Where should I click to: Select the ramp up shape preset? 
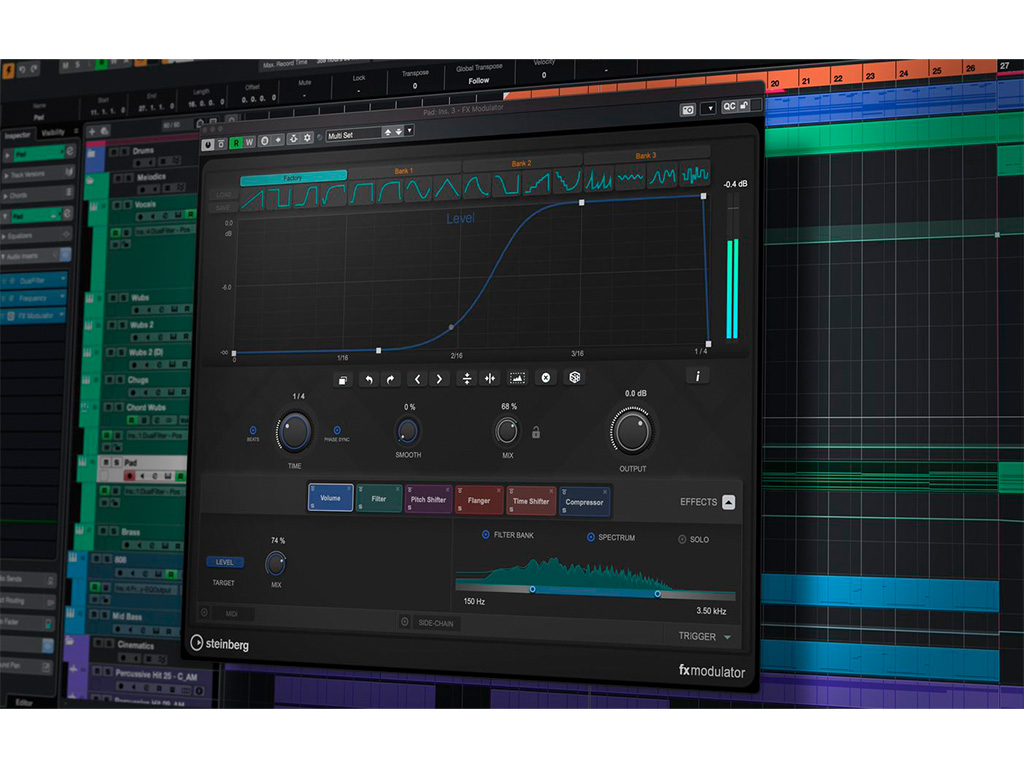[253, 199]
